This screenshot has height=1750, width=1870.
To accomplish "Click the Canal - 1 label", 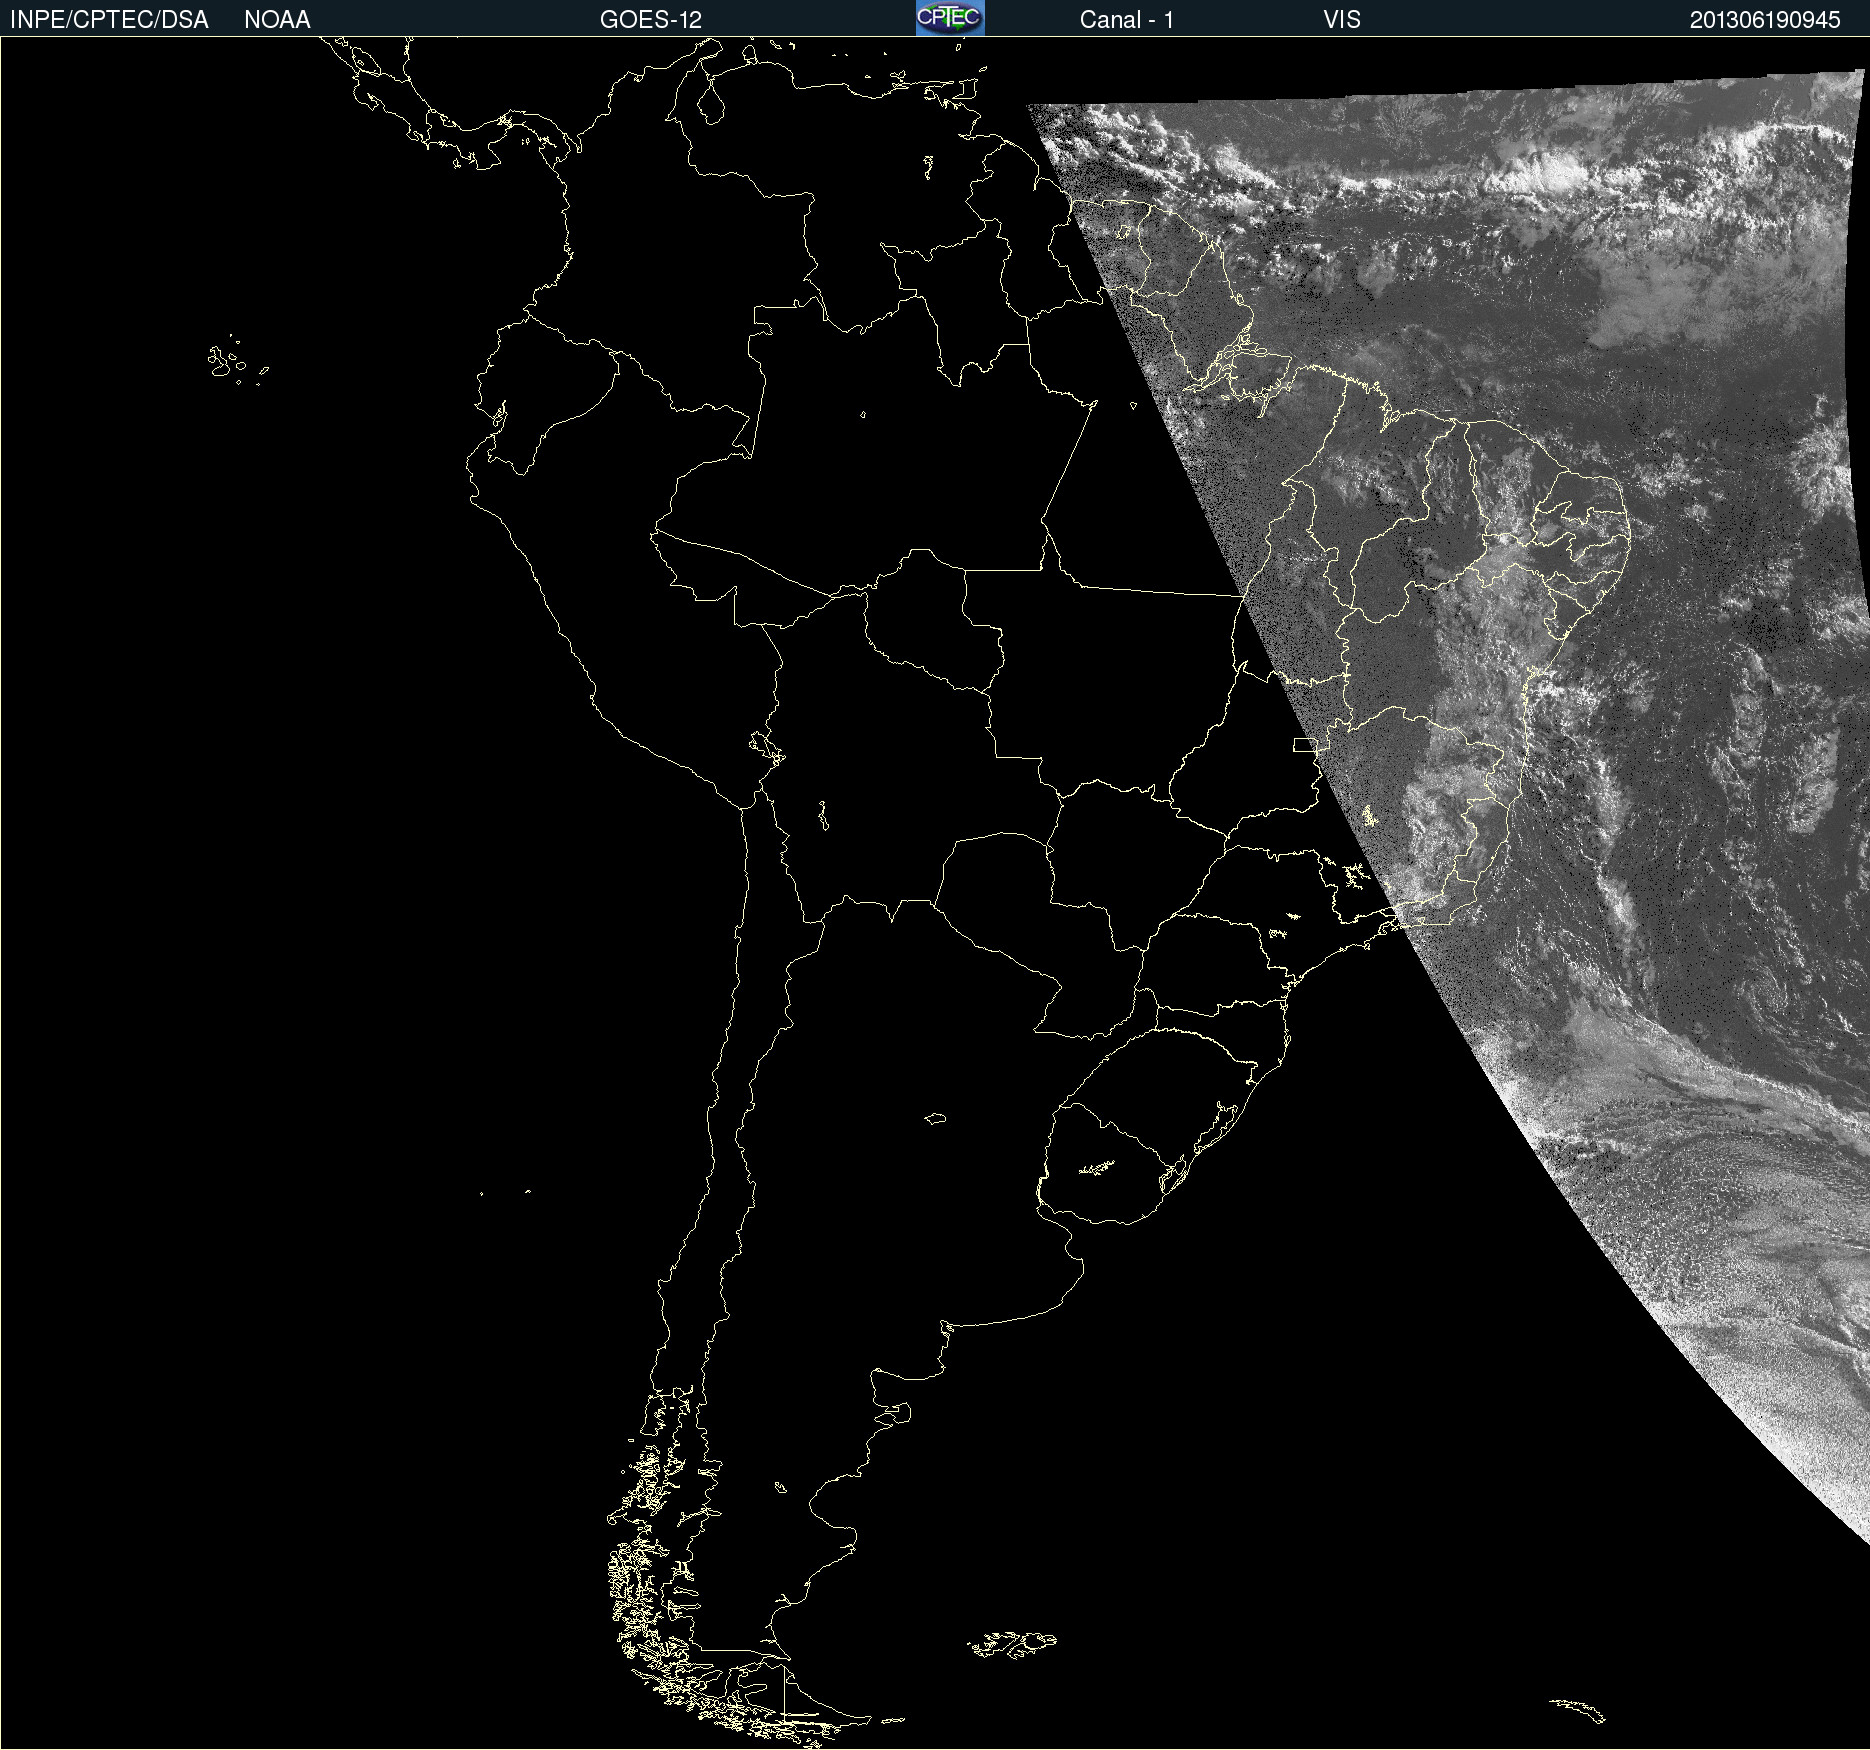I will pyautogui.click(x=1127, y=20).
